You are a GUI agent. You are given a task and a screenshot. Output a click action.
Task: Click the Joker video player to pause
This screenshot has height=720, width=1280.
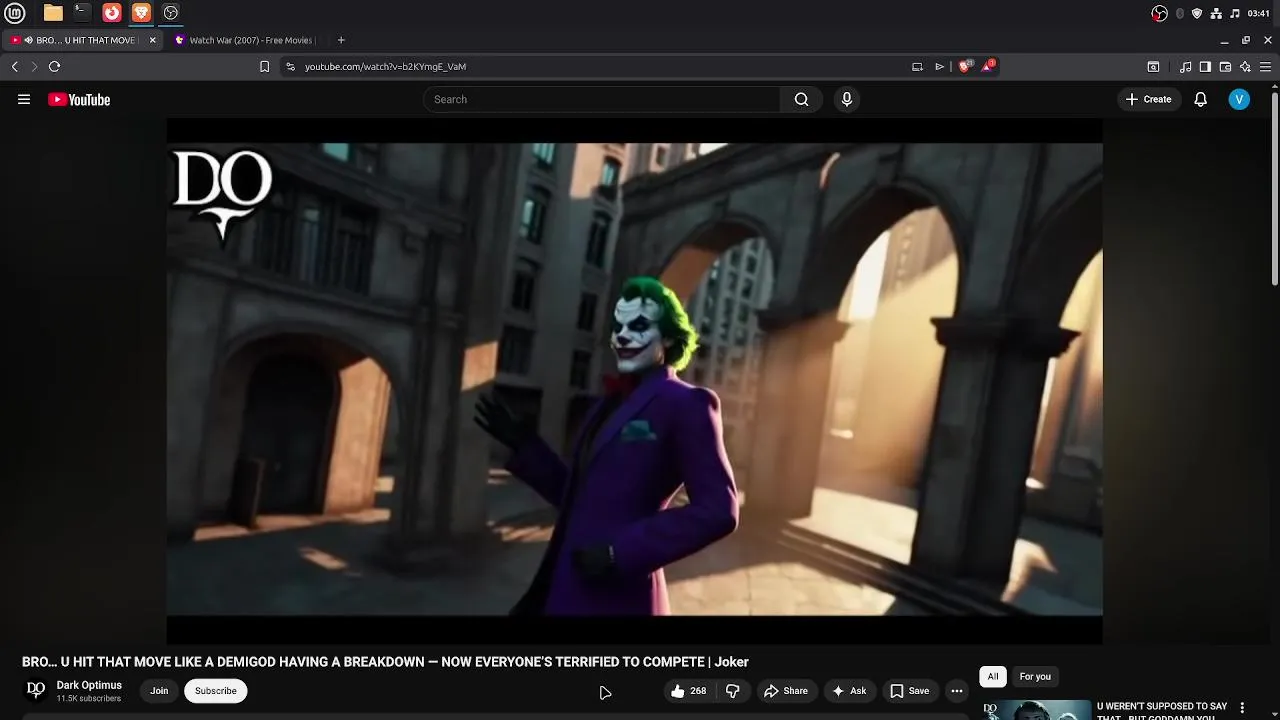[x=634, y=380]
